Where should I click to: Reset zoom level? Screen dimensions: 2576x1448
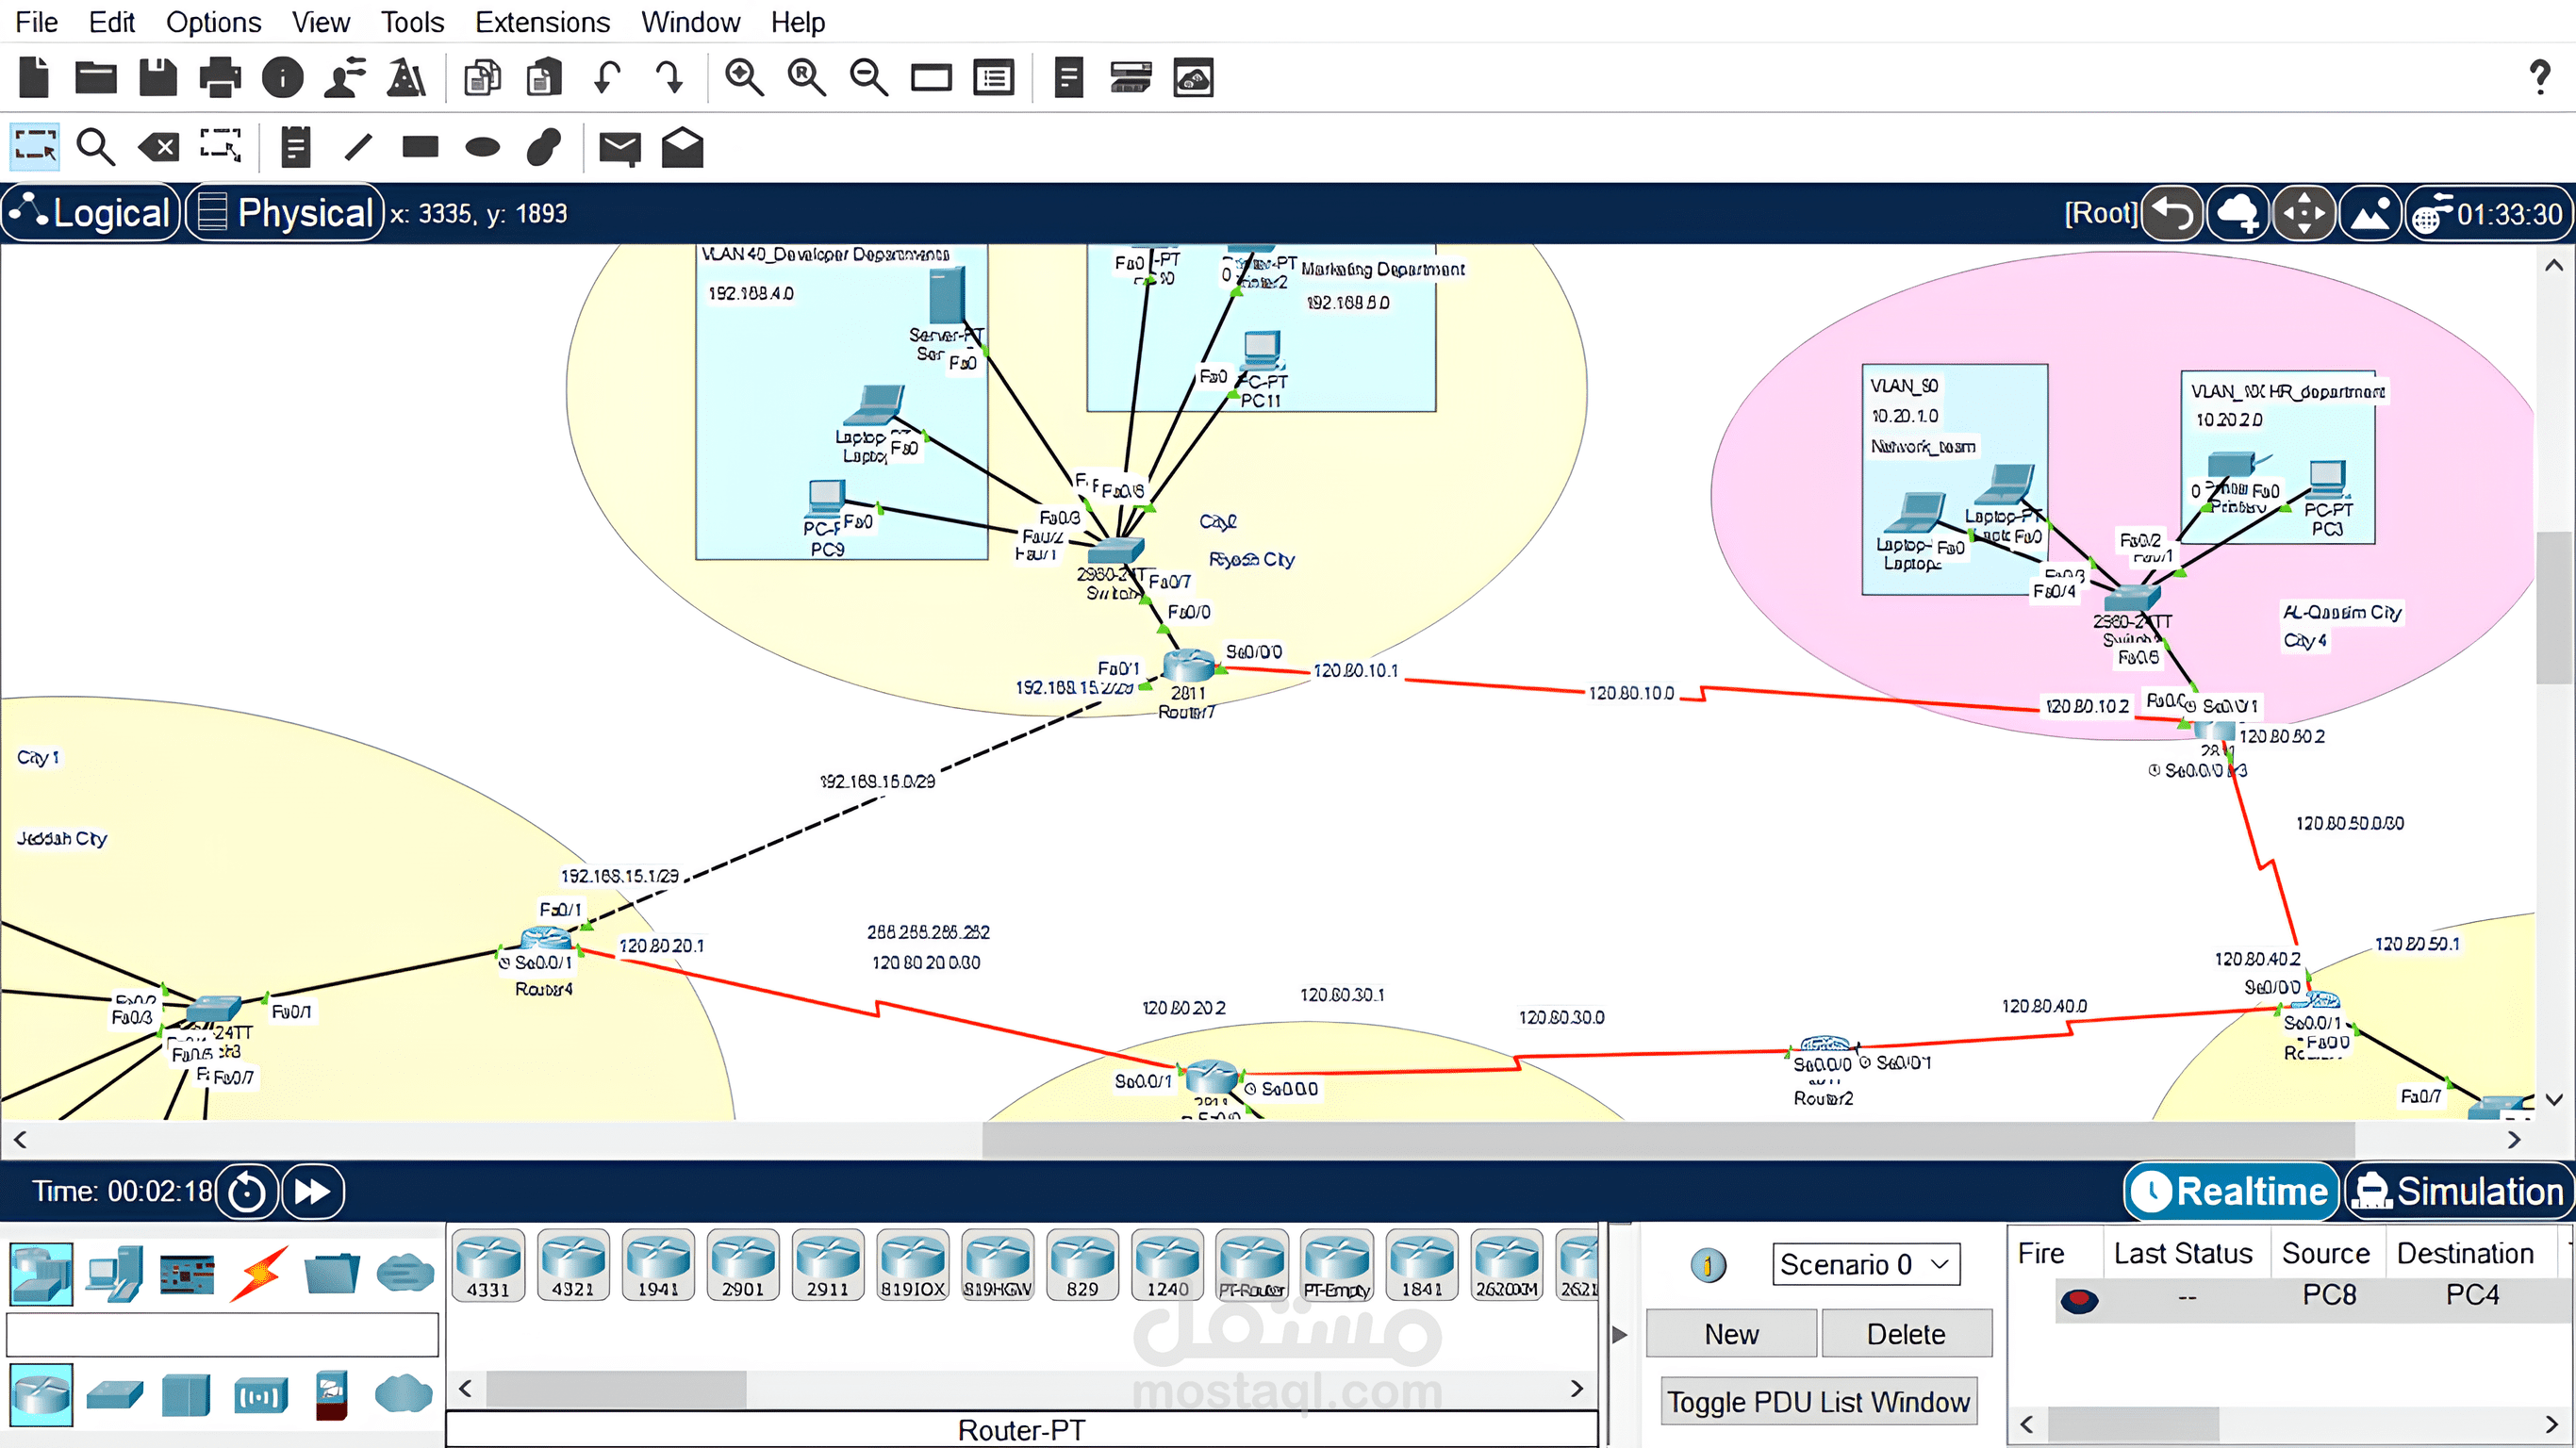tap(806, 77)
